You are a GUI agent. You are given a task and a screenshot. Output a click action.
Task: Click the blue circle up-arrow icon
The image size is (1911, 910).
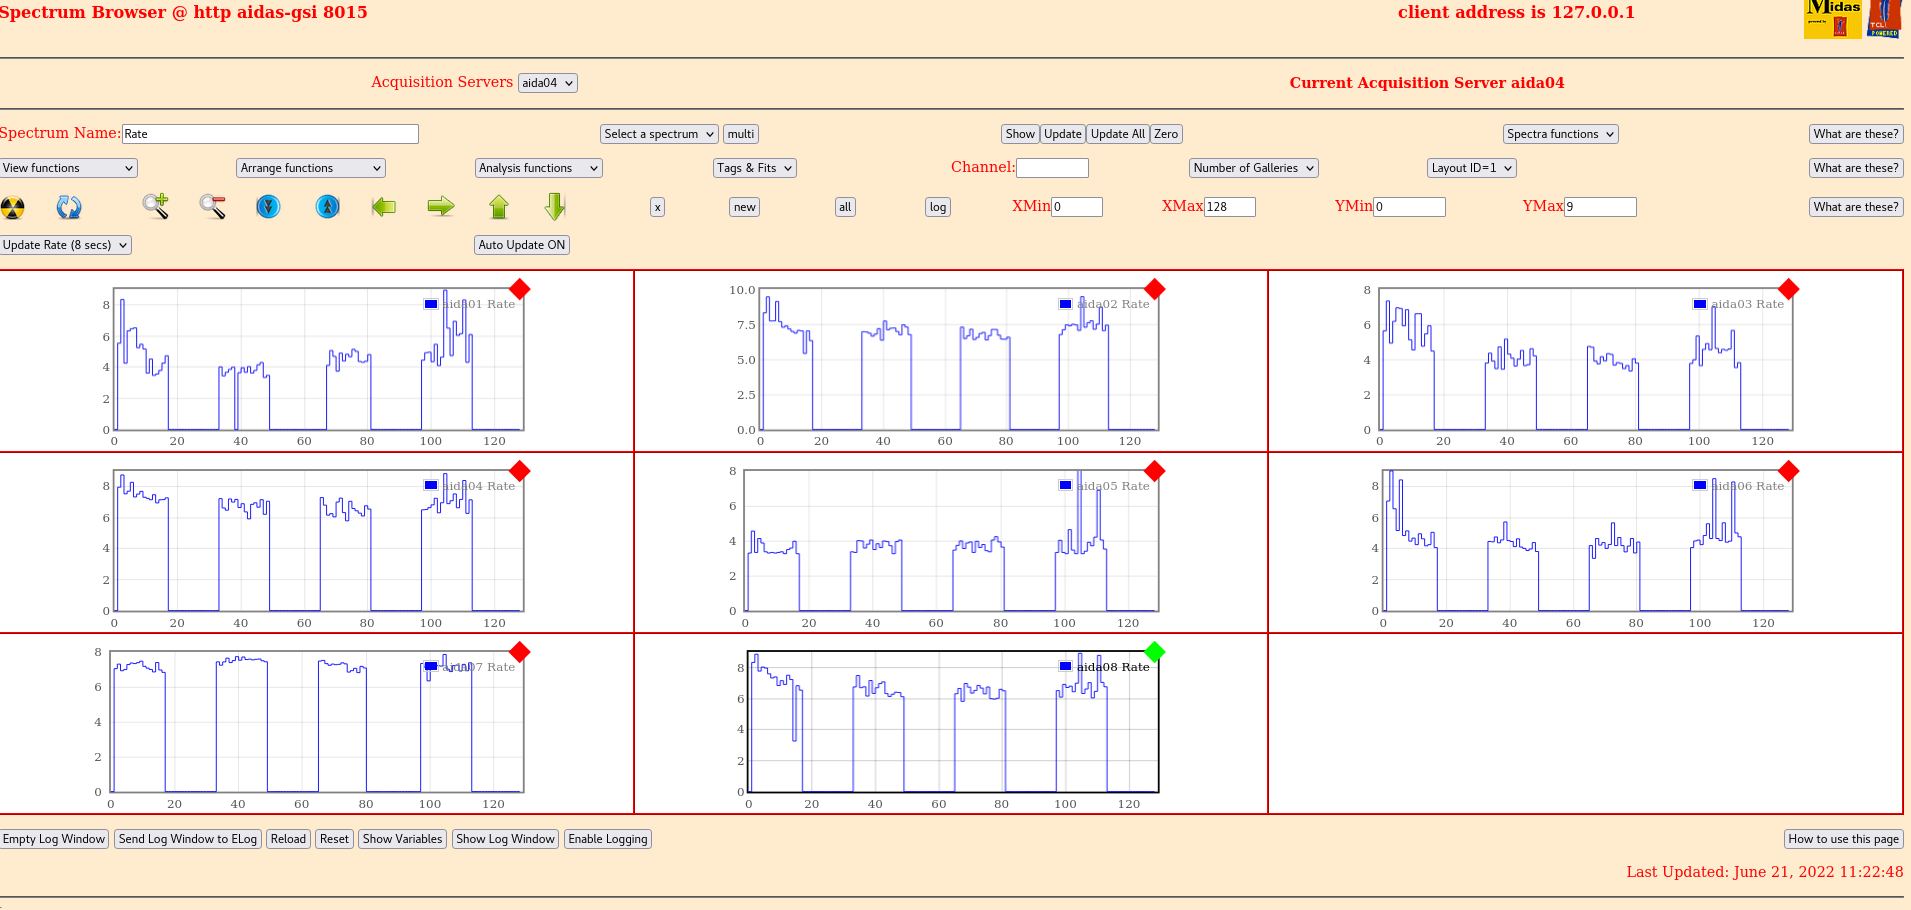(x=328, y=206)
